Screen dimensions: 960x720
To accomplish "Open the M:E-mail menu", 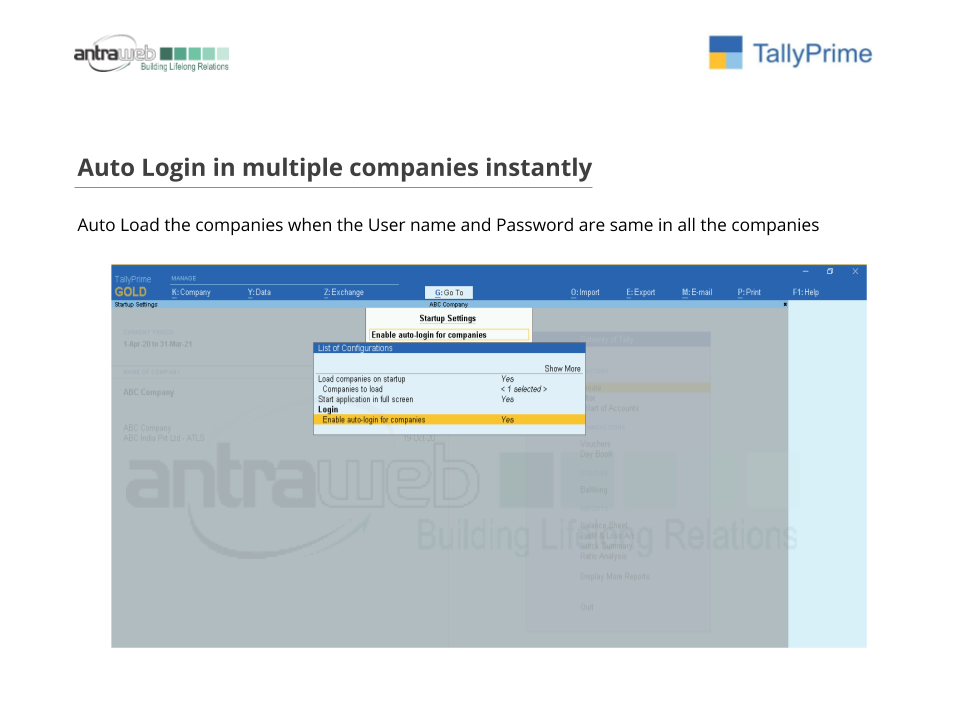I will (697, 292).
